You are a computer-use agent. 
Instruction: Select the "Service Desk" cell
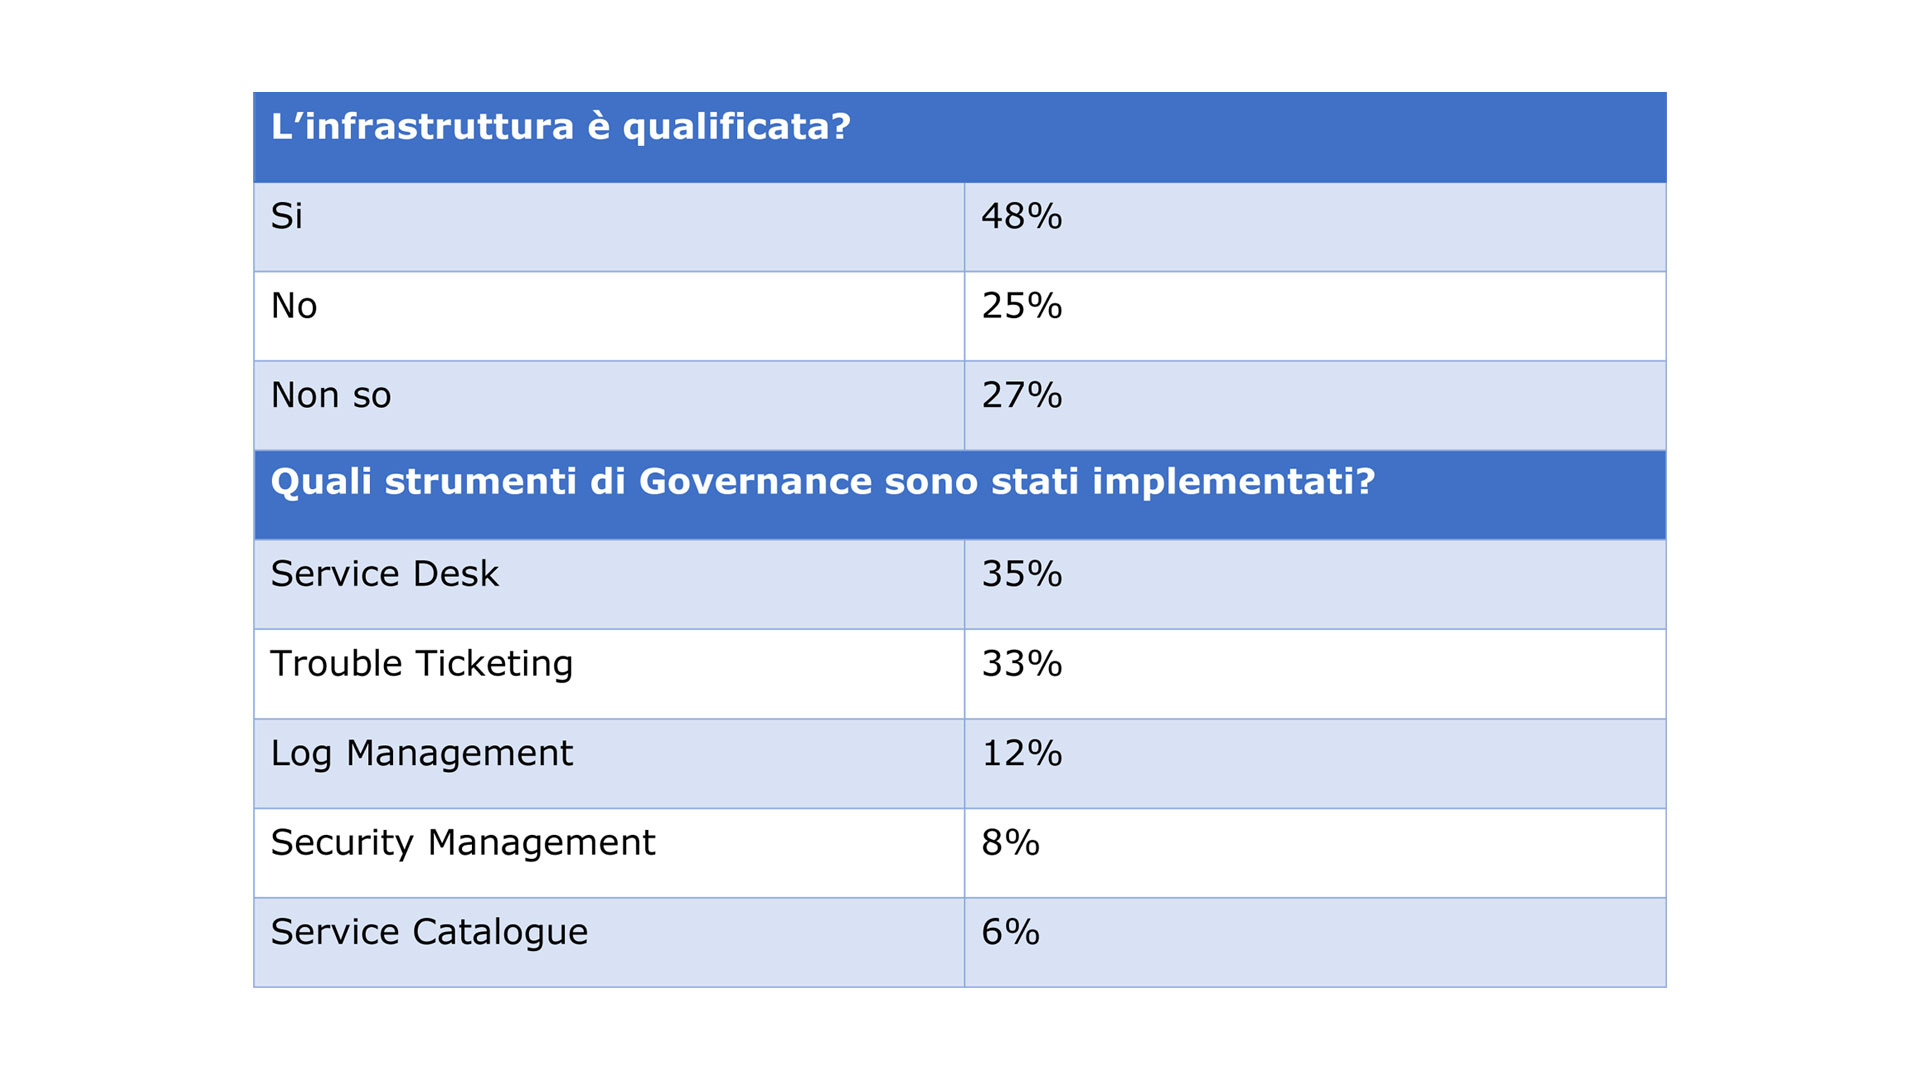coord(608,584)
